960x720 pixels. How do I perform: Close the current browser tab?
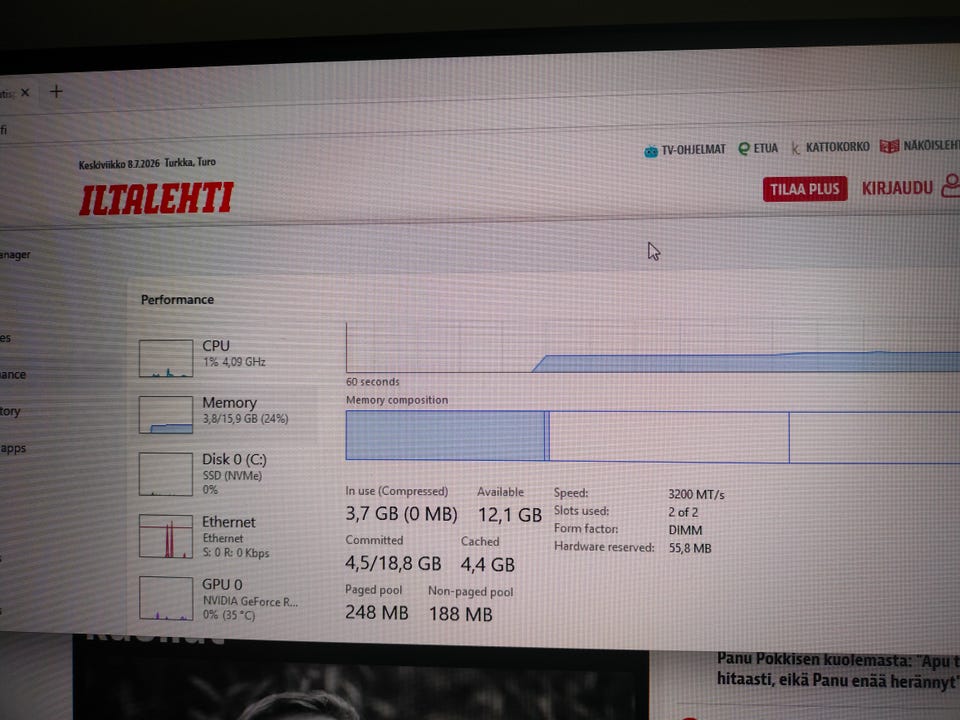tap(25, 92)
